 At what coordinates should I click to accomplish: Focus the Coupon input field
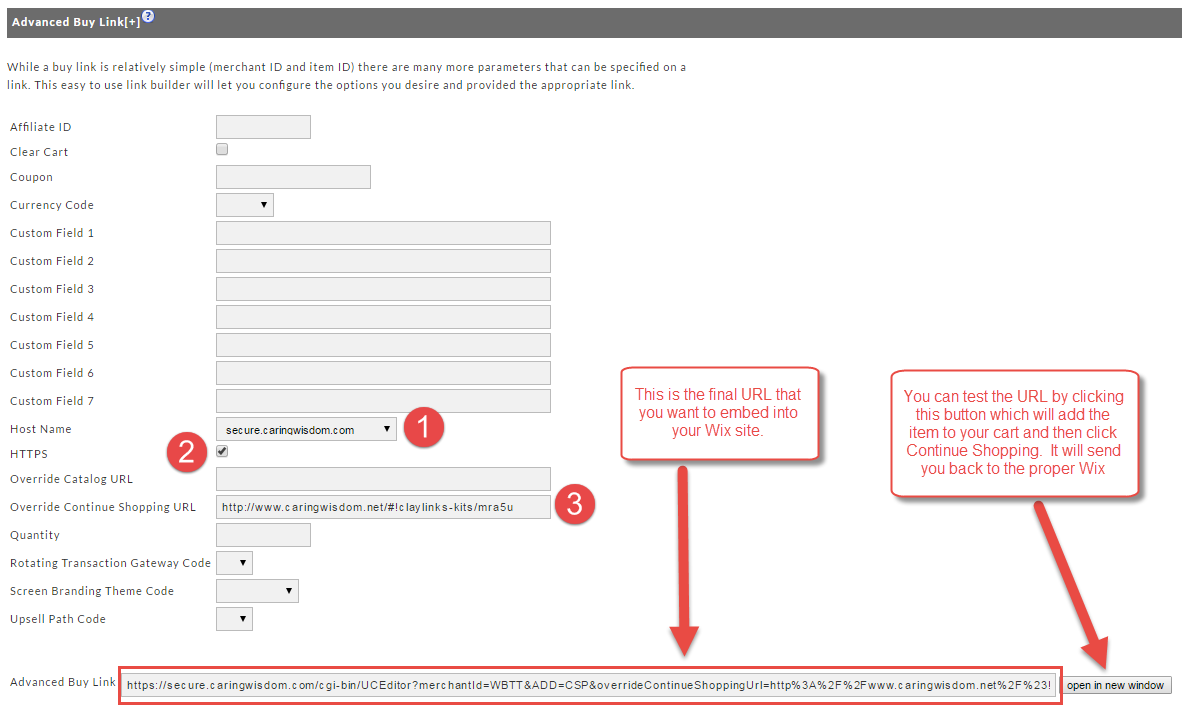293,177
